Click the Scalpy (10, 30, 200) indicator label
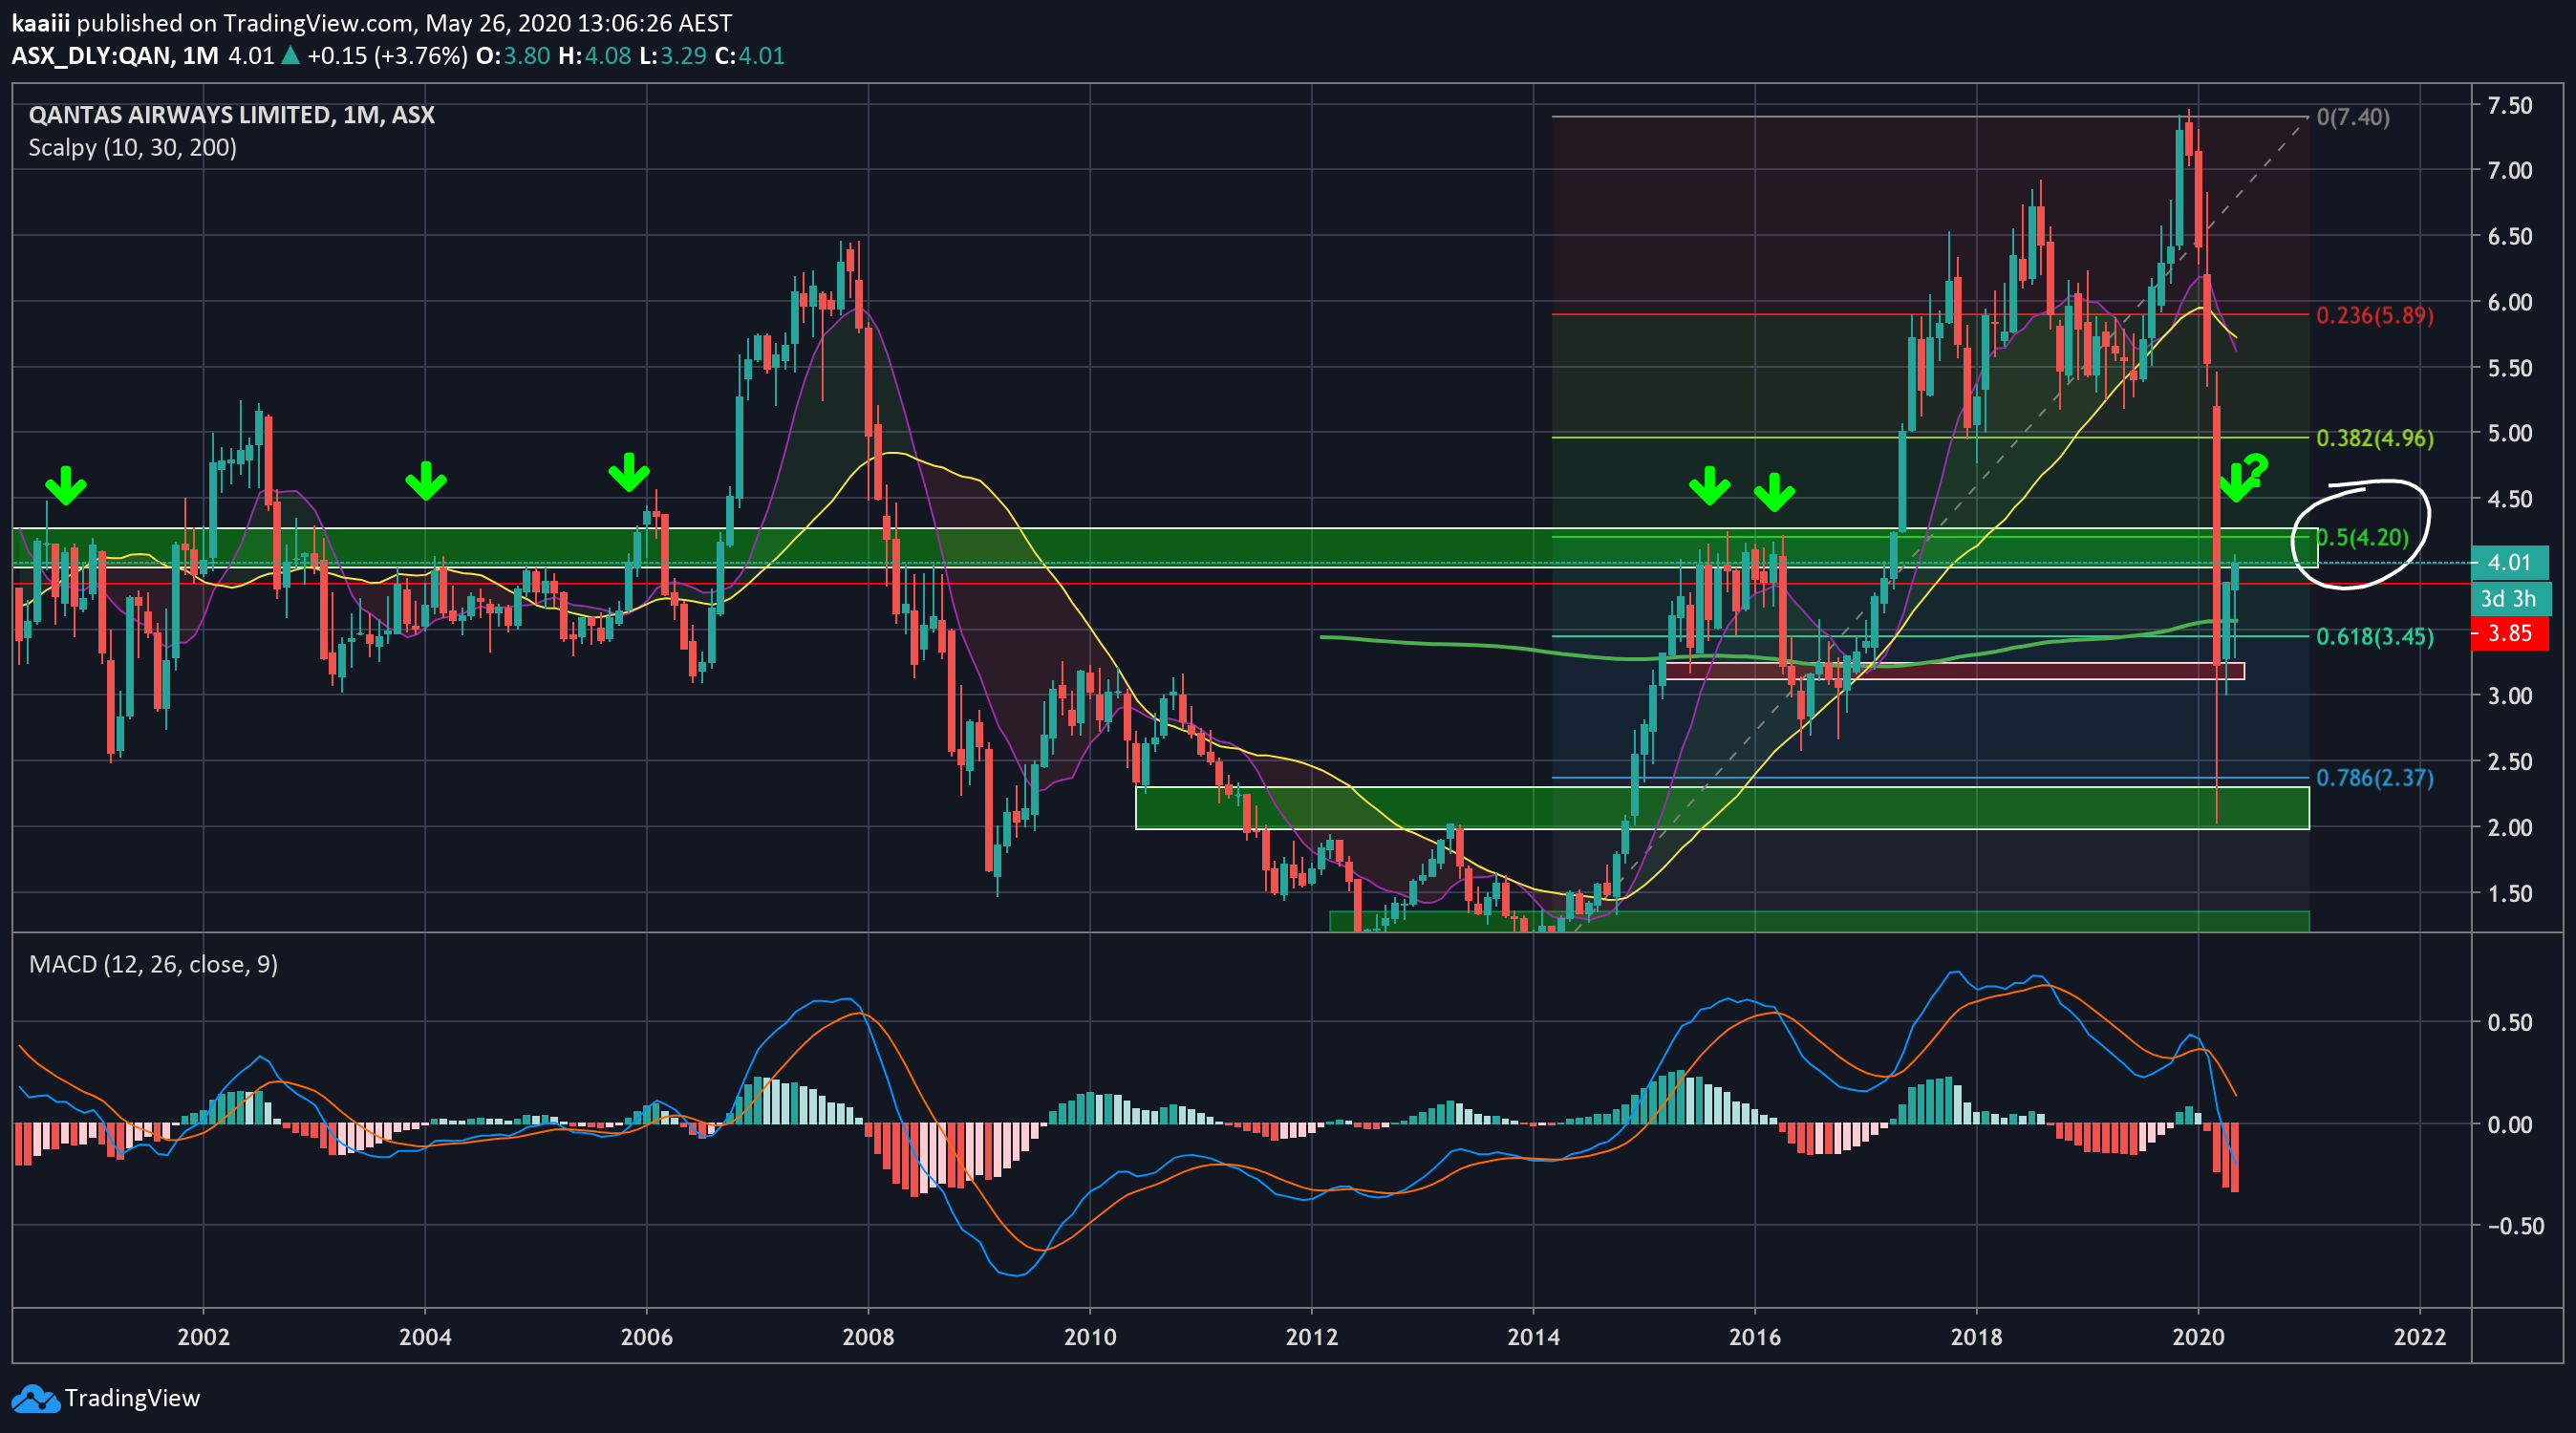The width and height of the screenshot is (2576, 1433). point(133,148)
